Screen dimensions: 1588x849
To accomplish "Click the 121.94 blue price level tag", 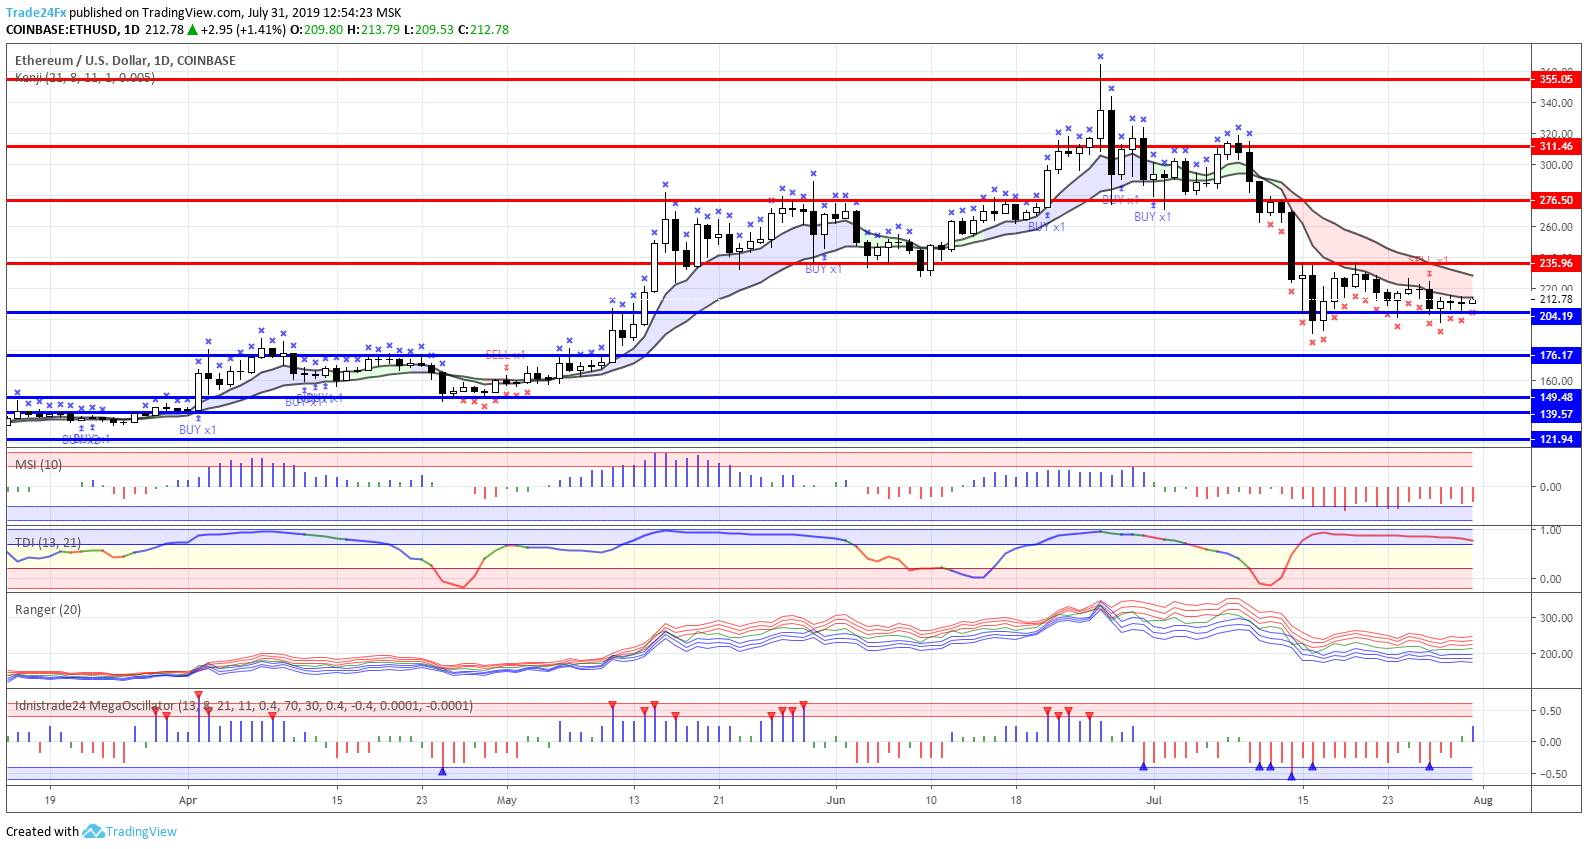I will (x=1555, y=439).
